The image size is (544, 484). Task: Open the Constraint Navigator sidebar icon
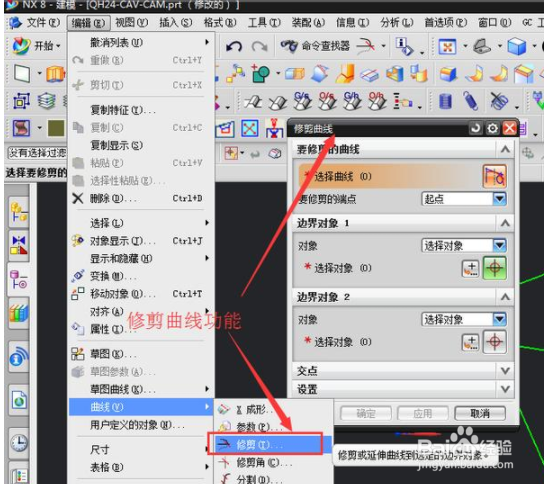(19, 245)
